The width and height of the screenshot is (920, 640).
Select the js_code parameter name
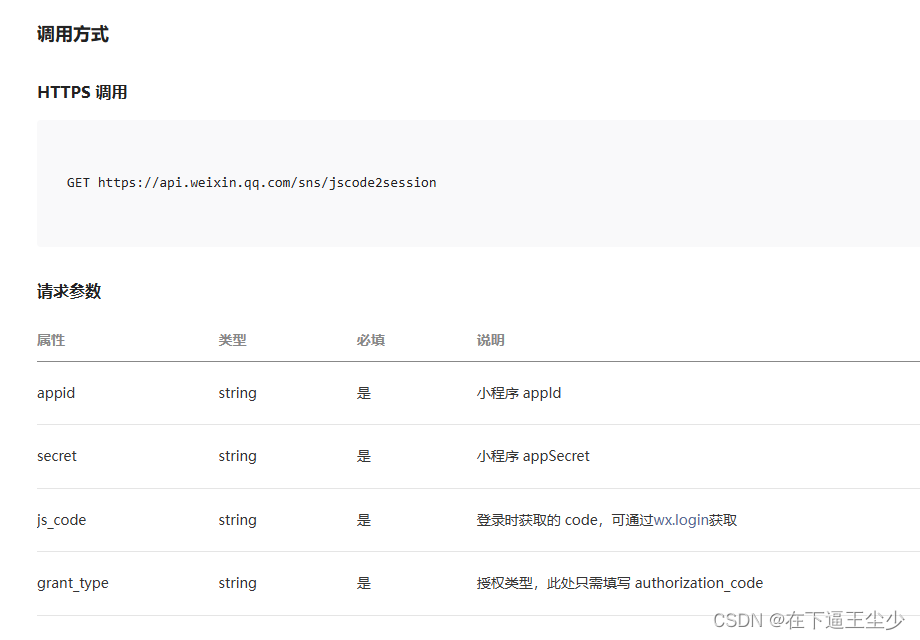[x=61, y=519]
